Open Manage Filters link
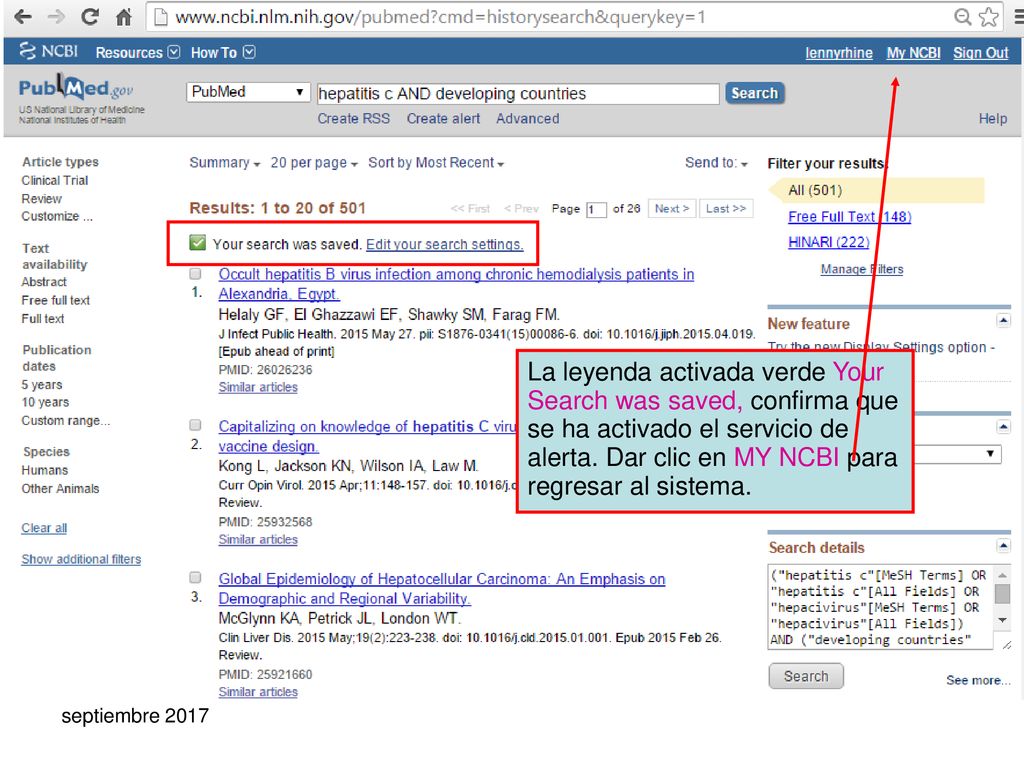This screenshot has width=1024, height=768. click(861, 269)
